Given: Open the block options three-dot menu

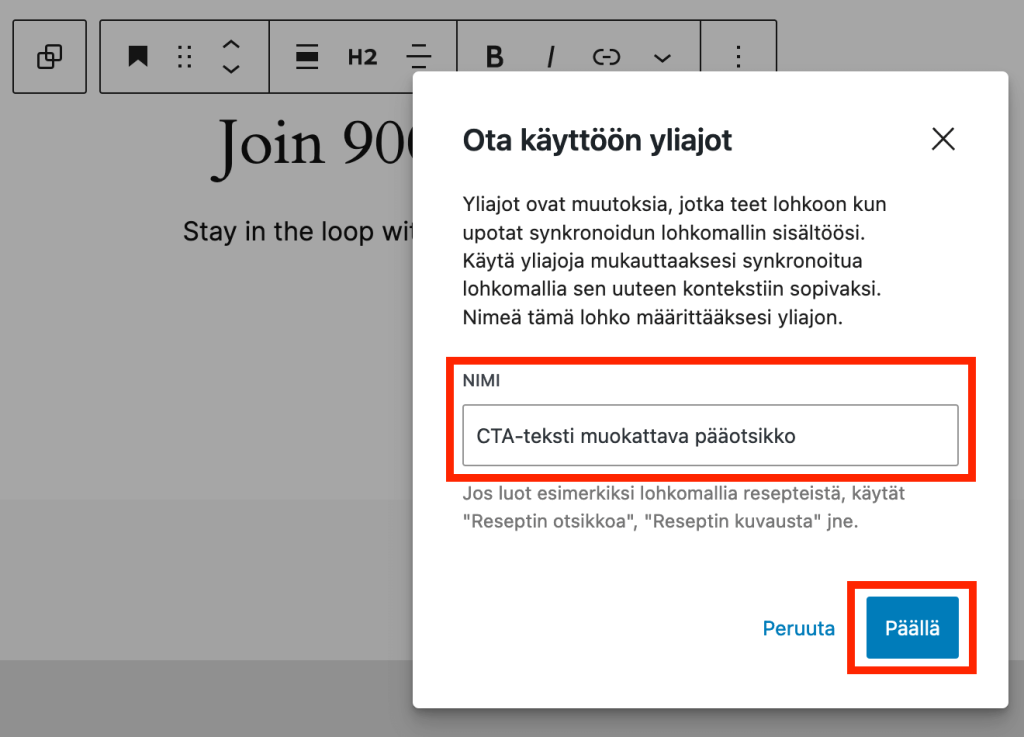Looking at the screenshot, I should (739, 57).
